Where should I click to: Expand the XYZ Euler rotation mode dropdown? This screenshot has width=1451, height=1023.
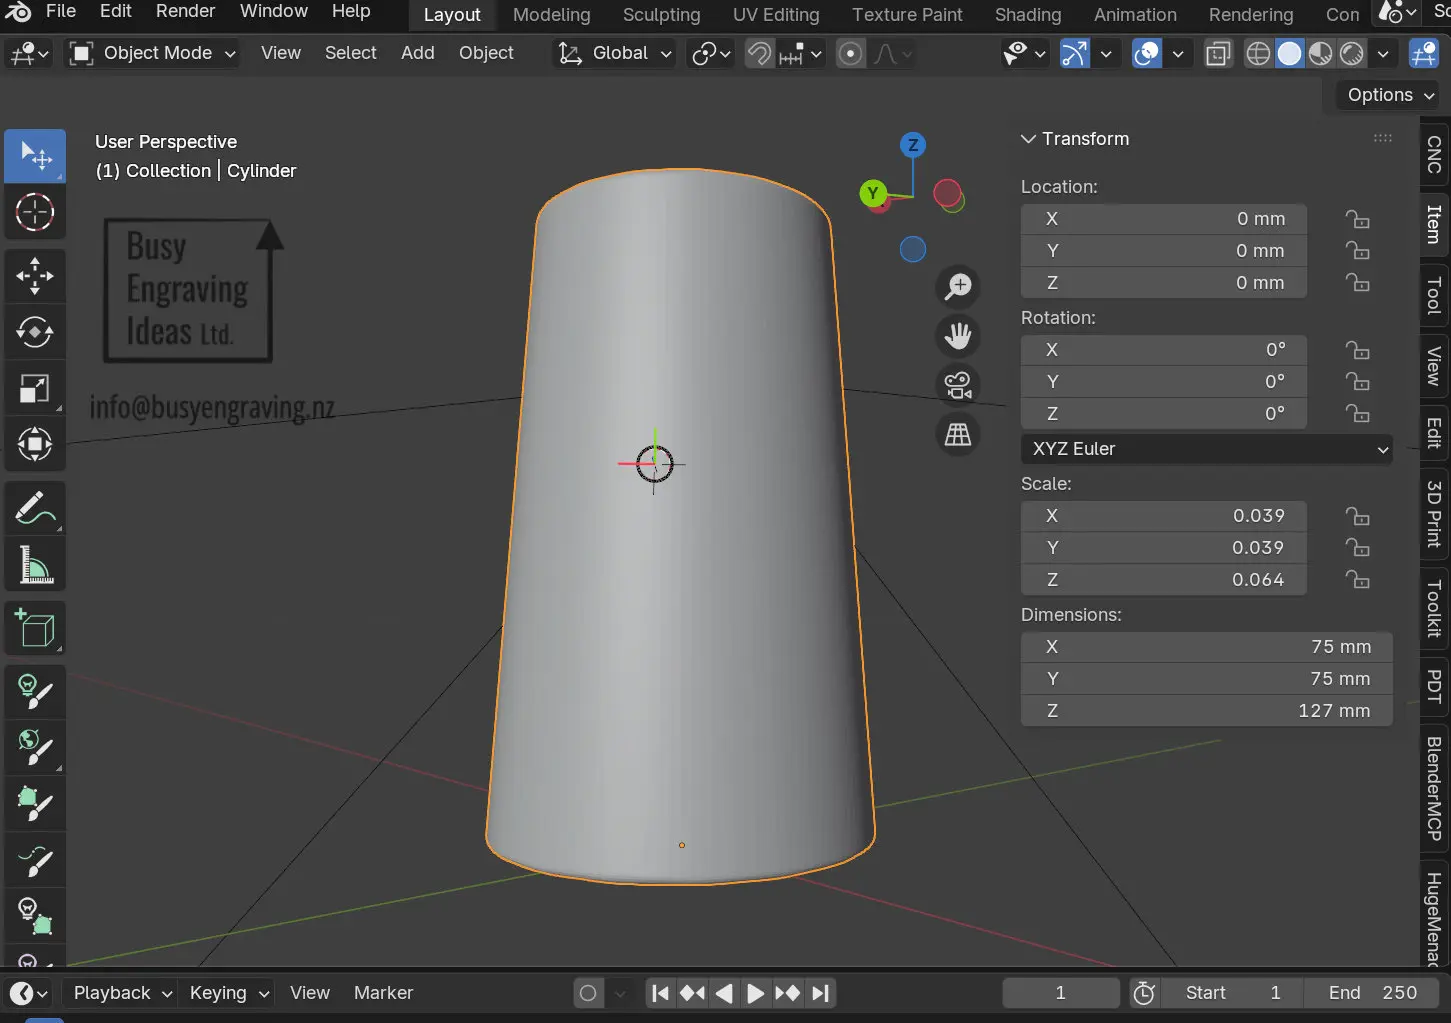click(1207, 449)
